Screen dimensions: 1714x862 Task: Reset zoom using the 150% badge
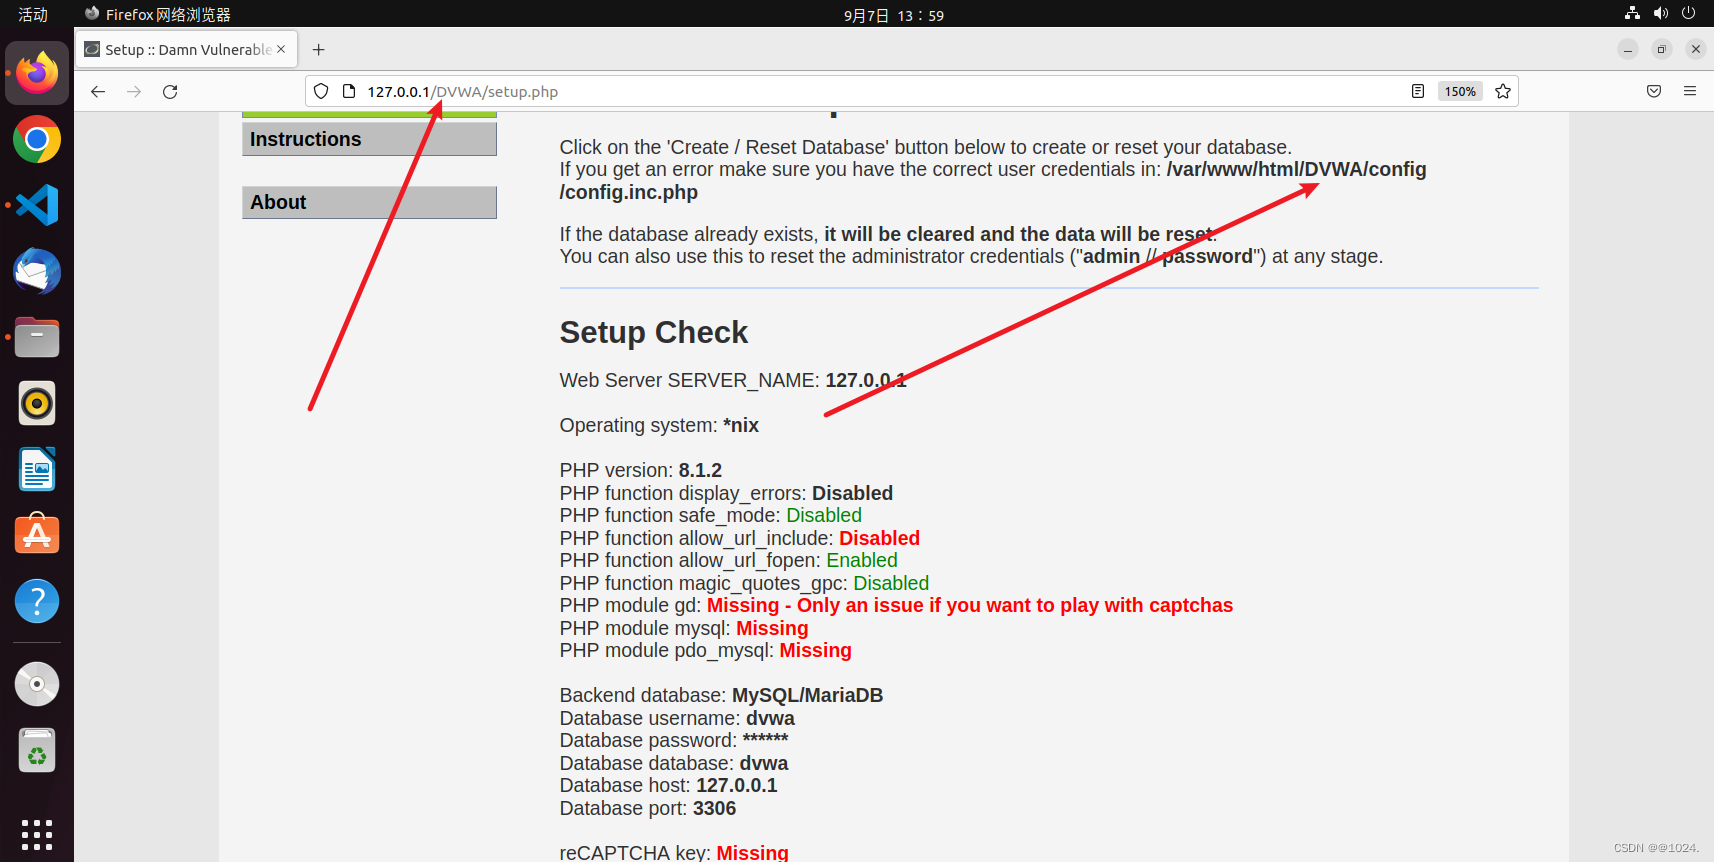pos(1460,91)
